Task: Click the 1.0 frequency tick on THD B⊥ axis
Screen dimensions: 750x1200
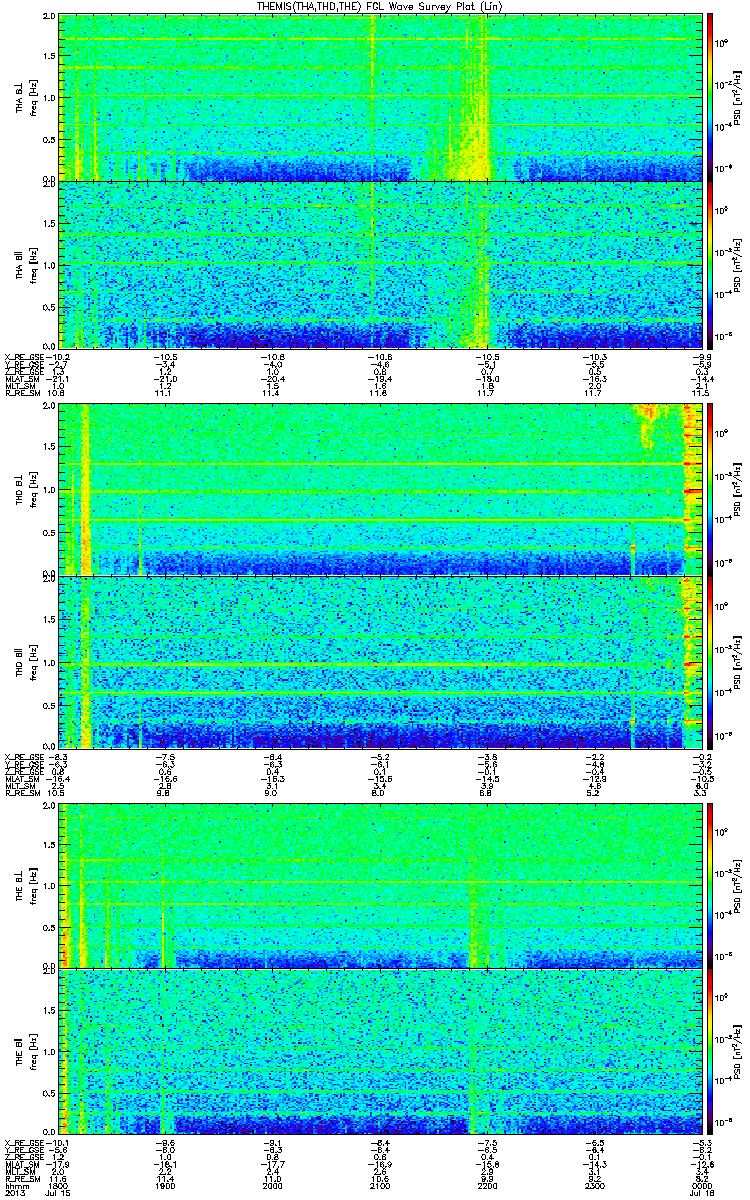Action: [50, 490]
